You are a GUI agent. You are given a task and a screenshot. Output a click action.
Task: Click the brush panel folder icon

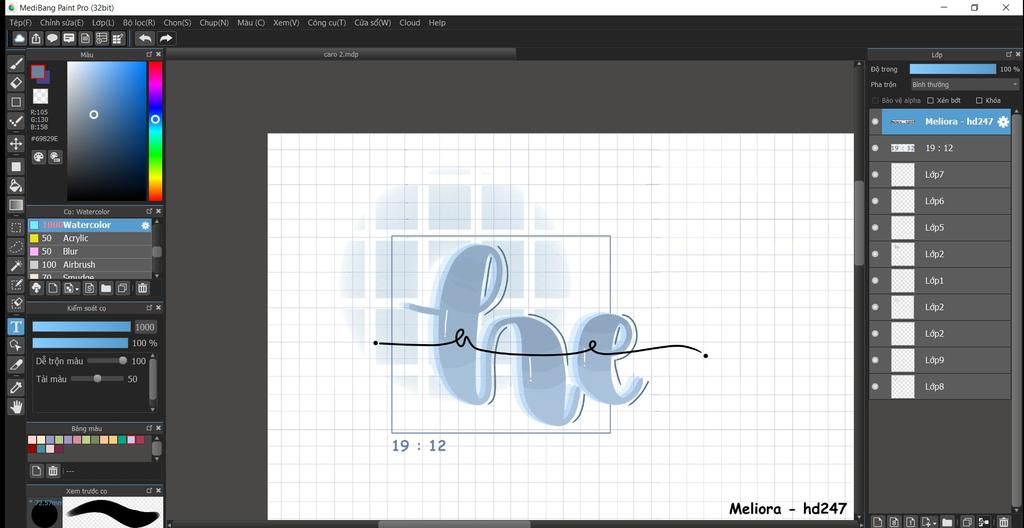click(105, 288)
